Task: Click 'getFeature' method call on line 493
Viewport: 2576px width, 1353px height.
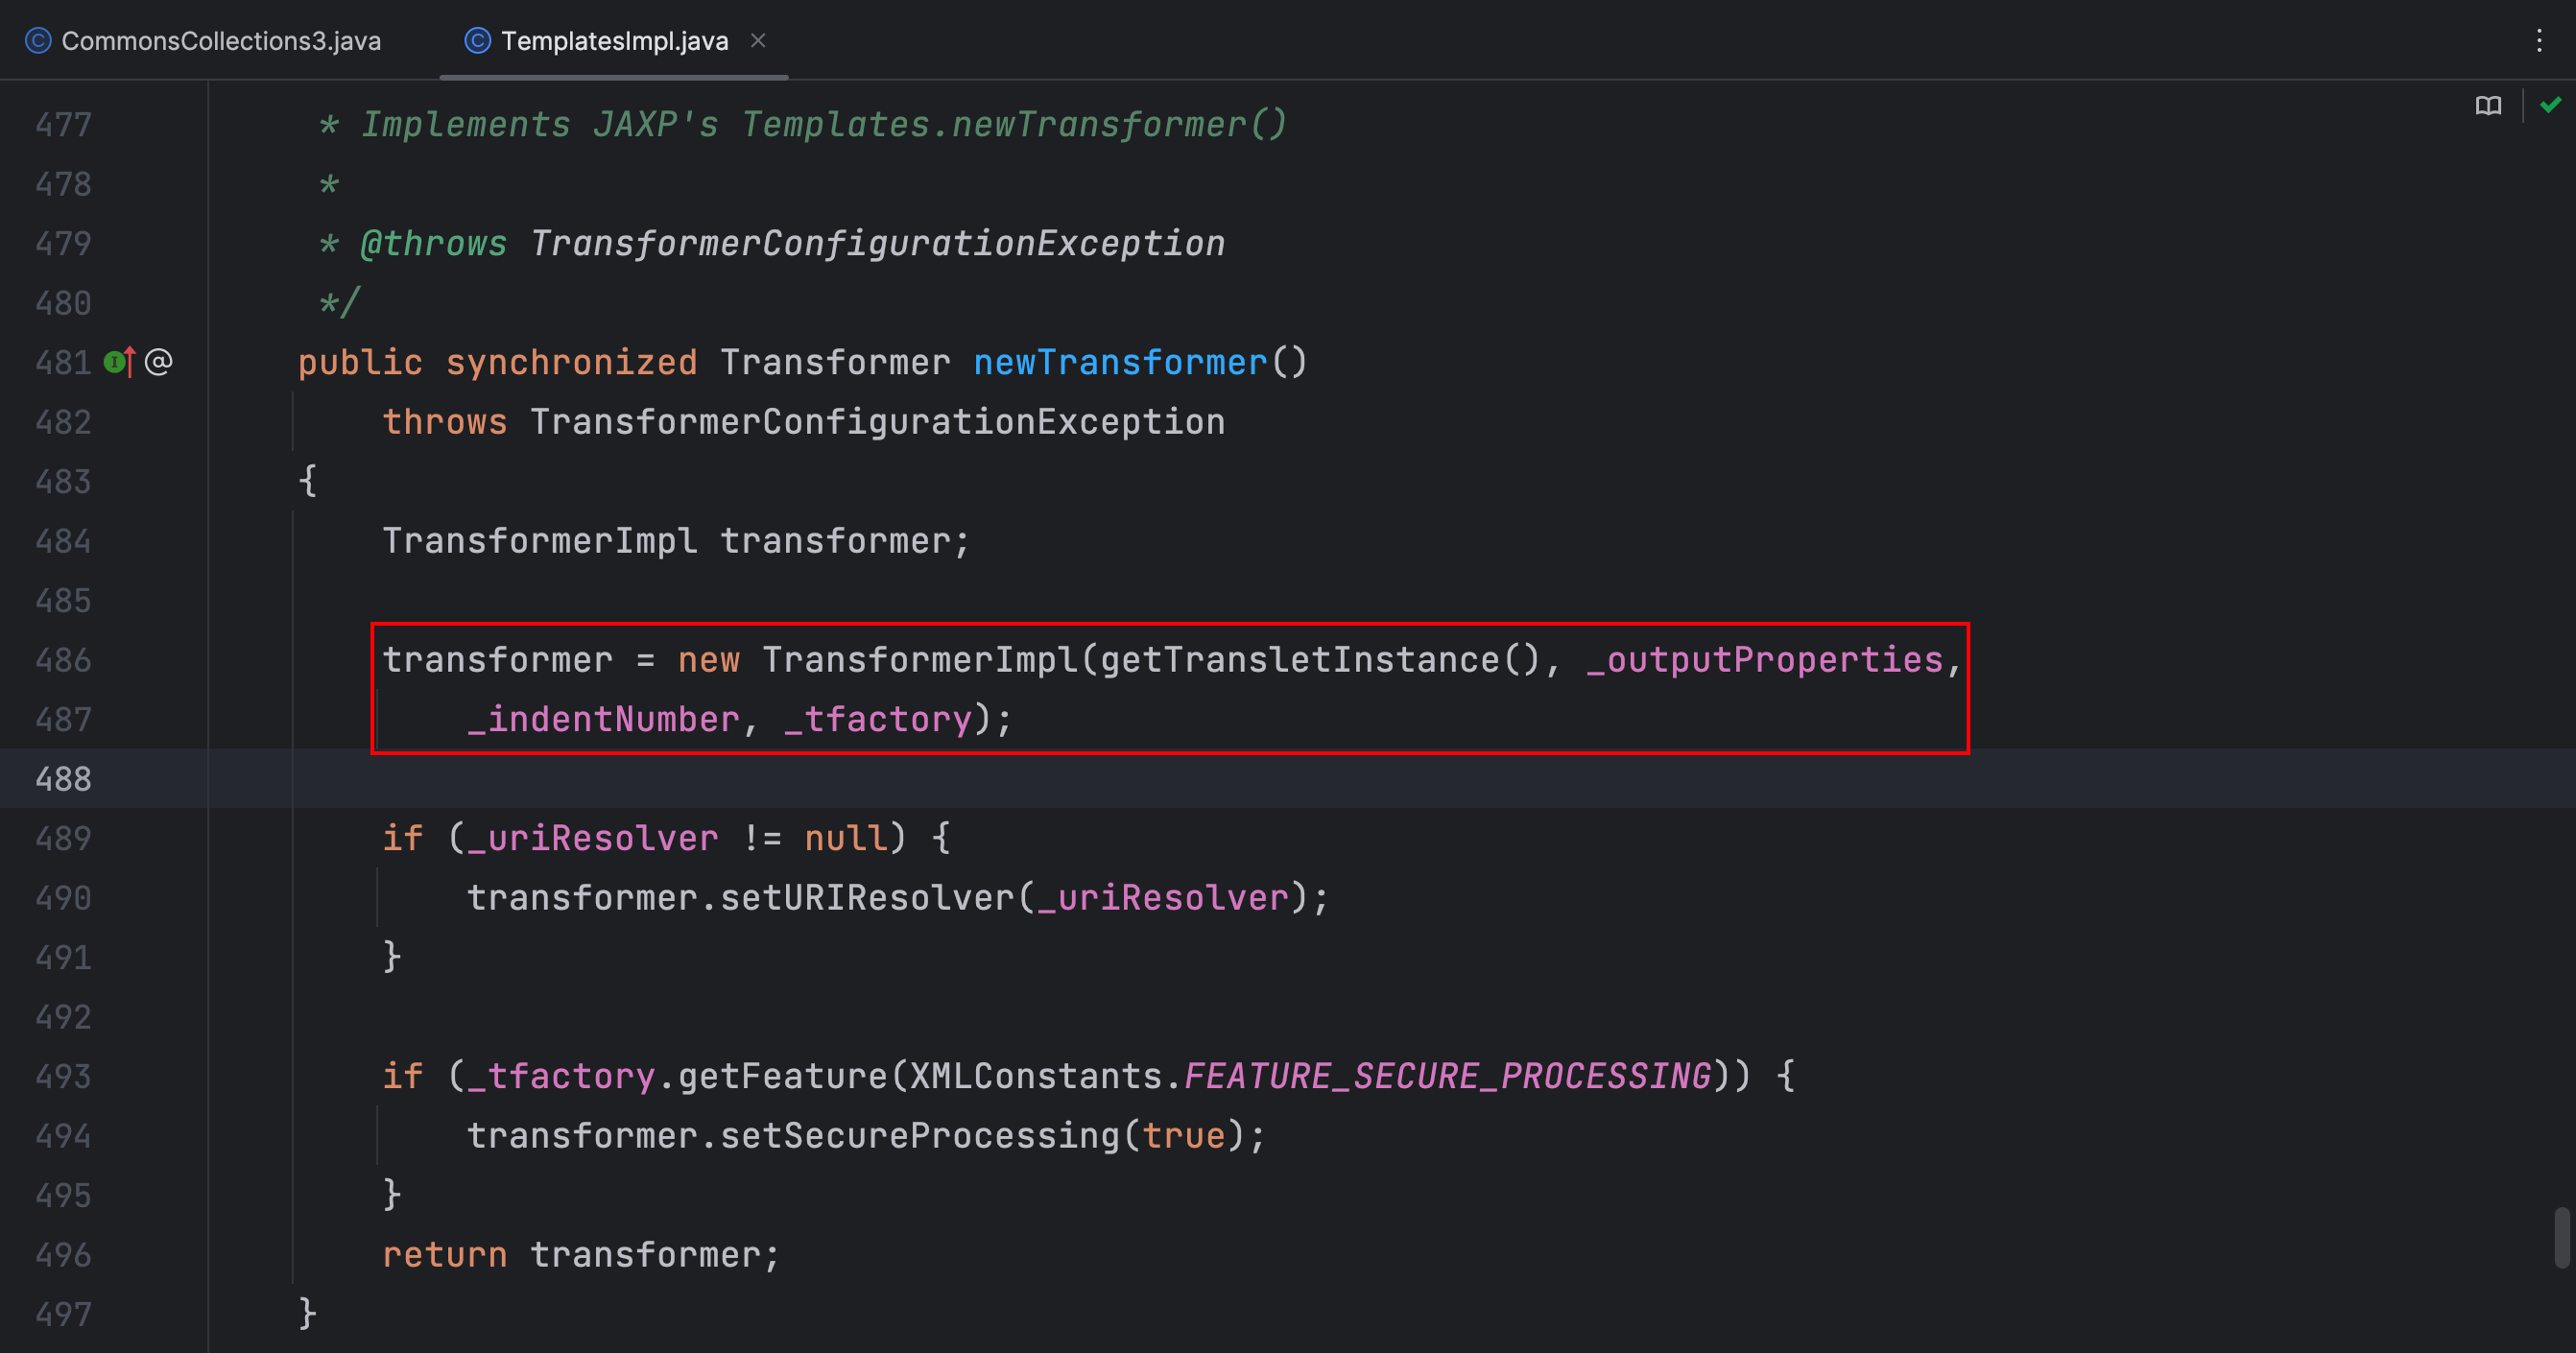Action: (782, 1076)
